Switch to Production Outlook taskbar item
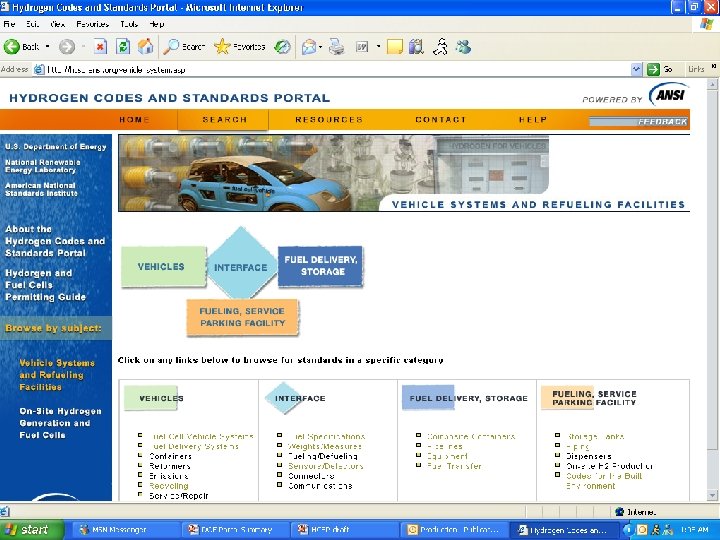 point(455,530)
